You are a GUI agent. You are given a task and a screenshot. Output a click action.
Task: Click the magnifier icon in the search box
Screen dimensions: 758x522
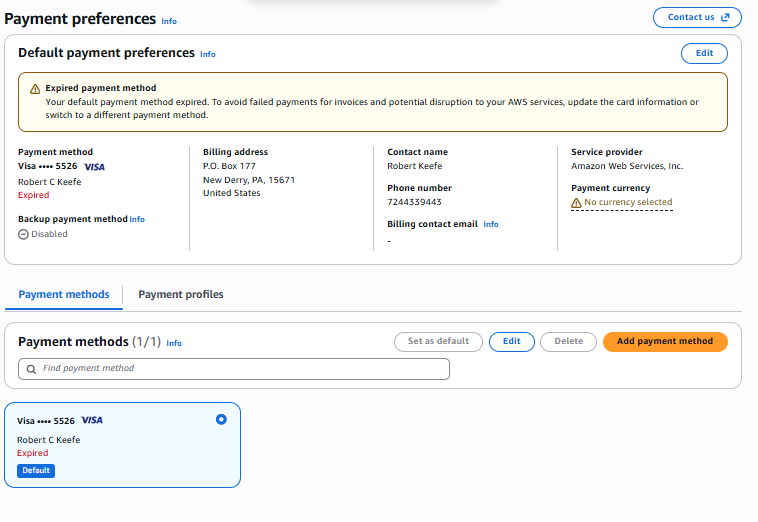point(31,369)
